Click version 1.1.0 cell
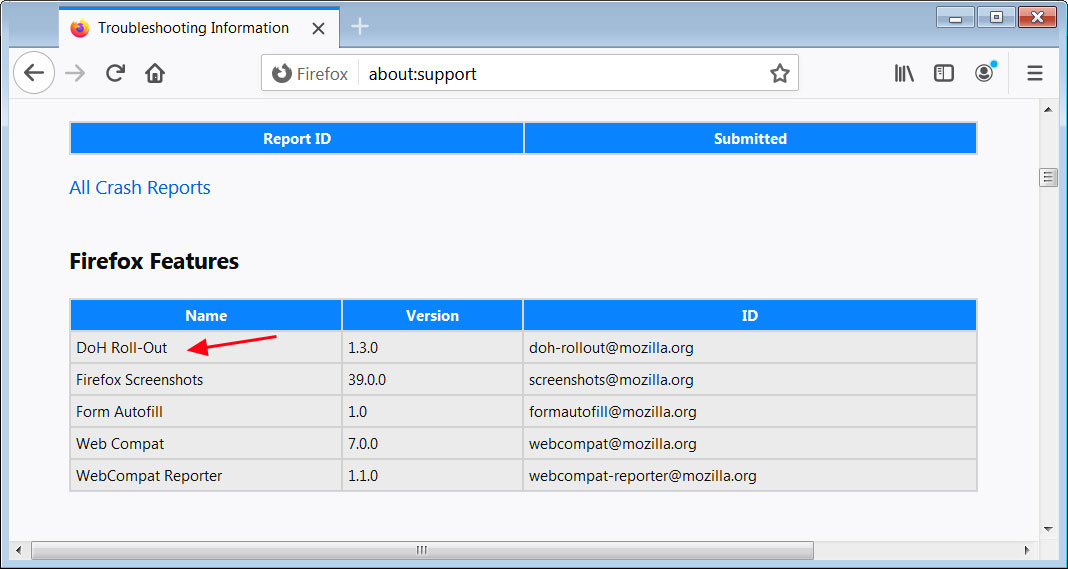This screenshot has height=569, width=1068. coord(433,476)
